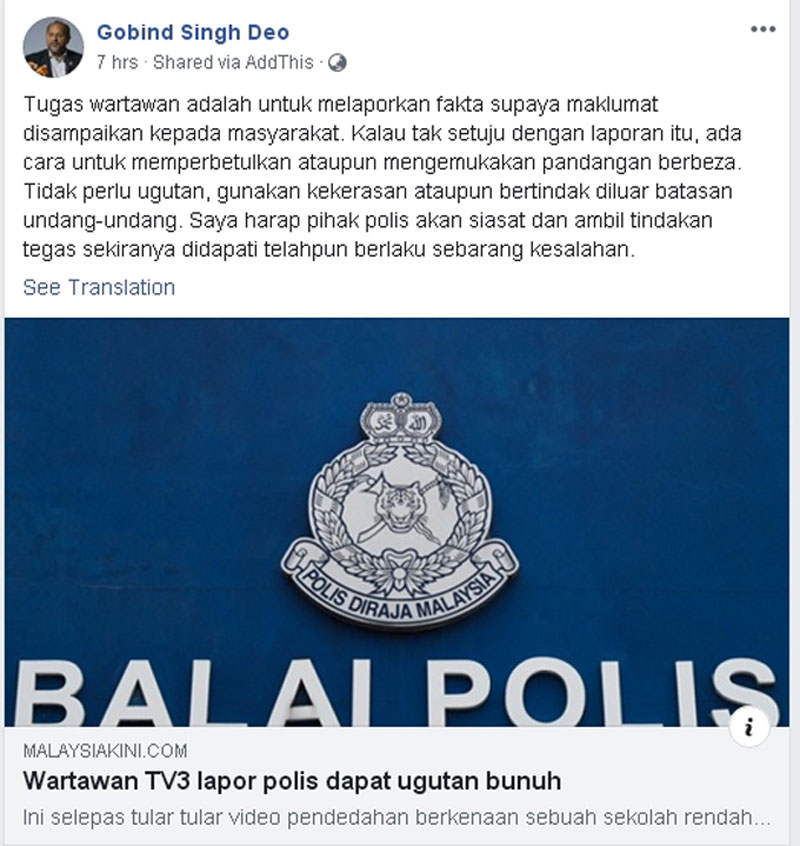Click Gobind Singh Deo's profile picture
This screenshot has height=846, width=800.
[x=53, y=47]
